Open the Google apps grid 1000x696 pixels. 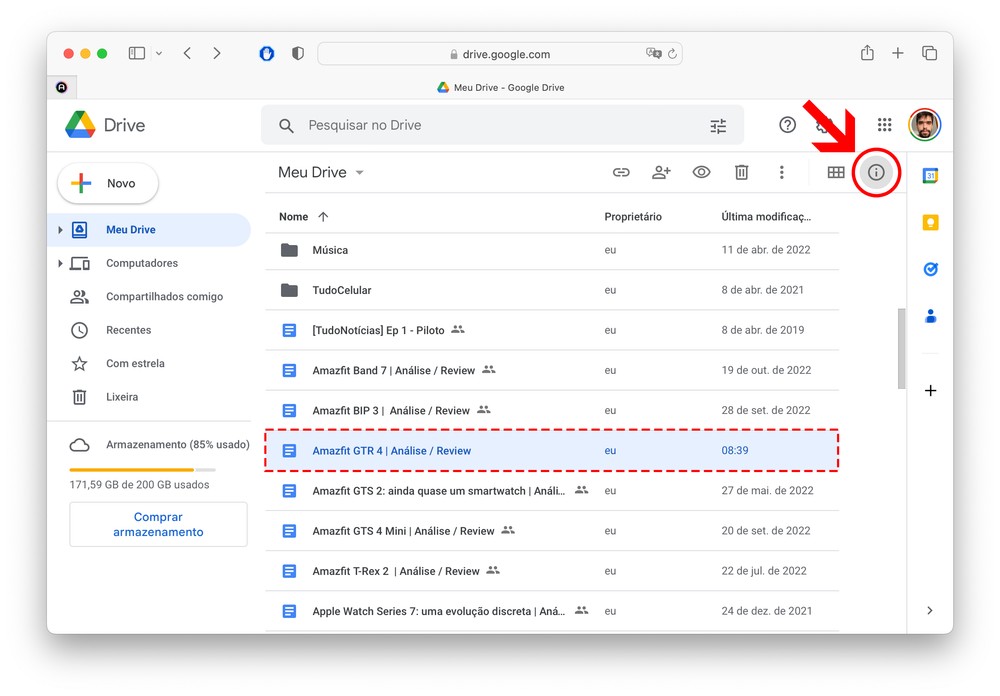tap(885, 125)
